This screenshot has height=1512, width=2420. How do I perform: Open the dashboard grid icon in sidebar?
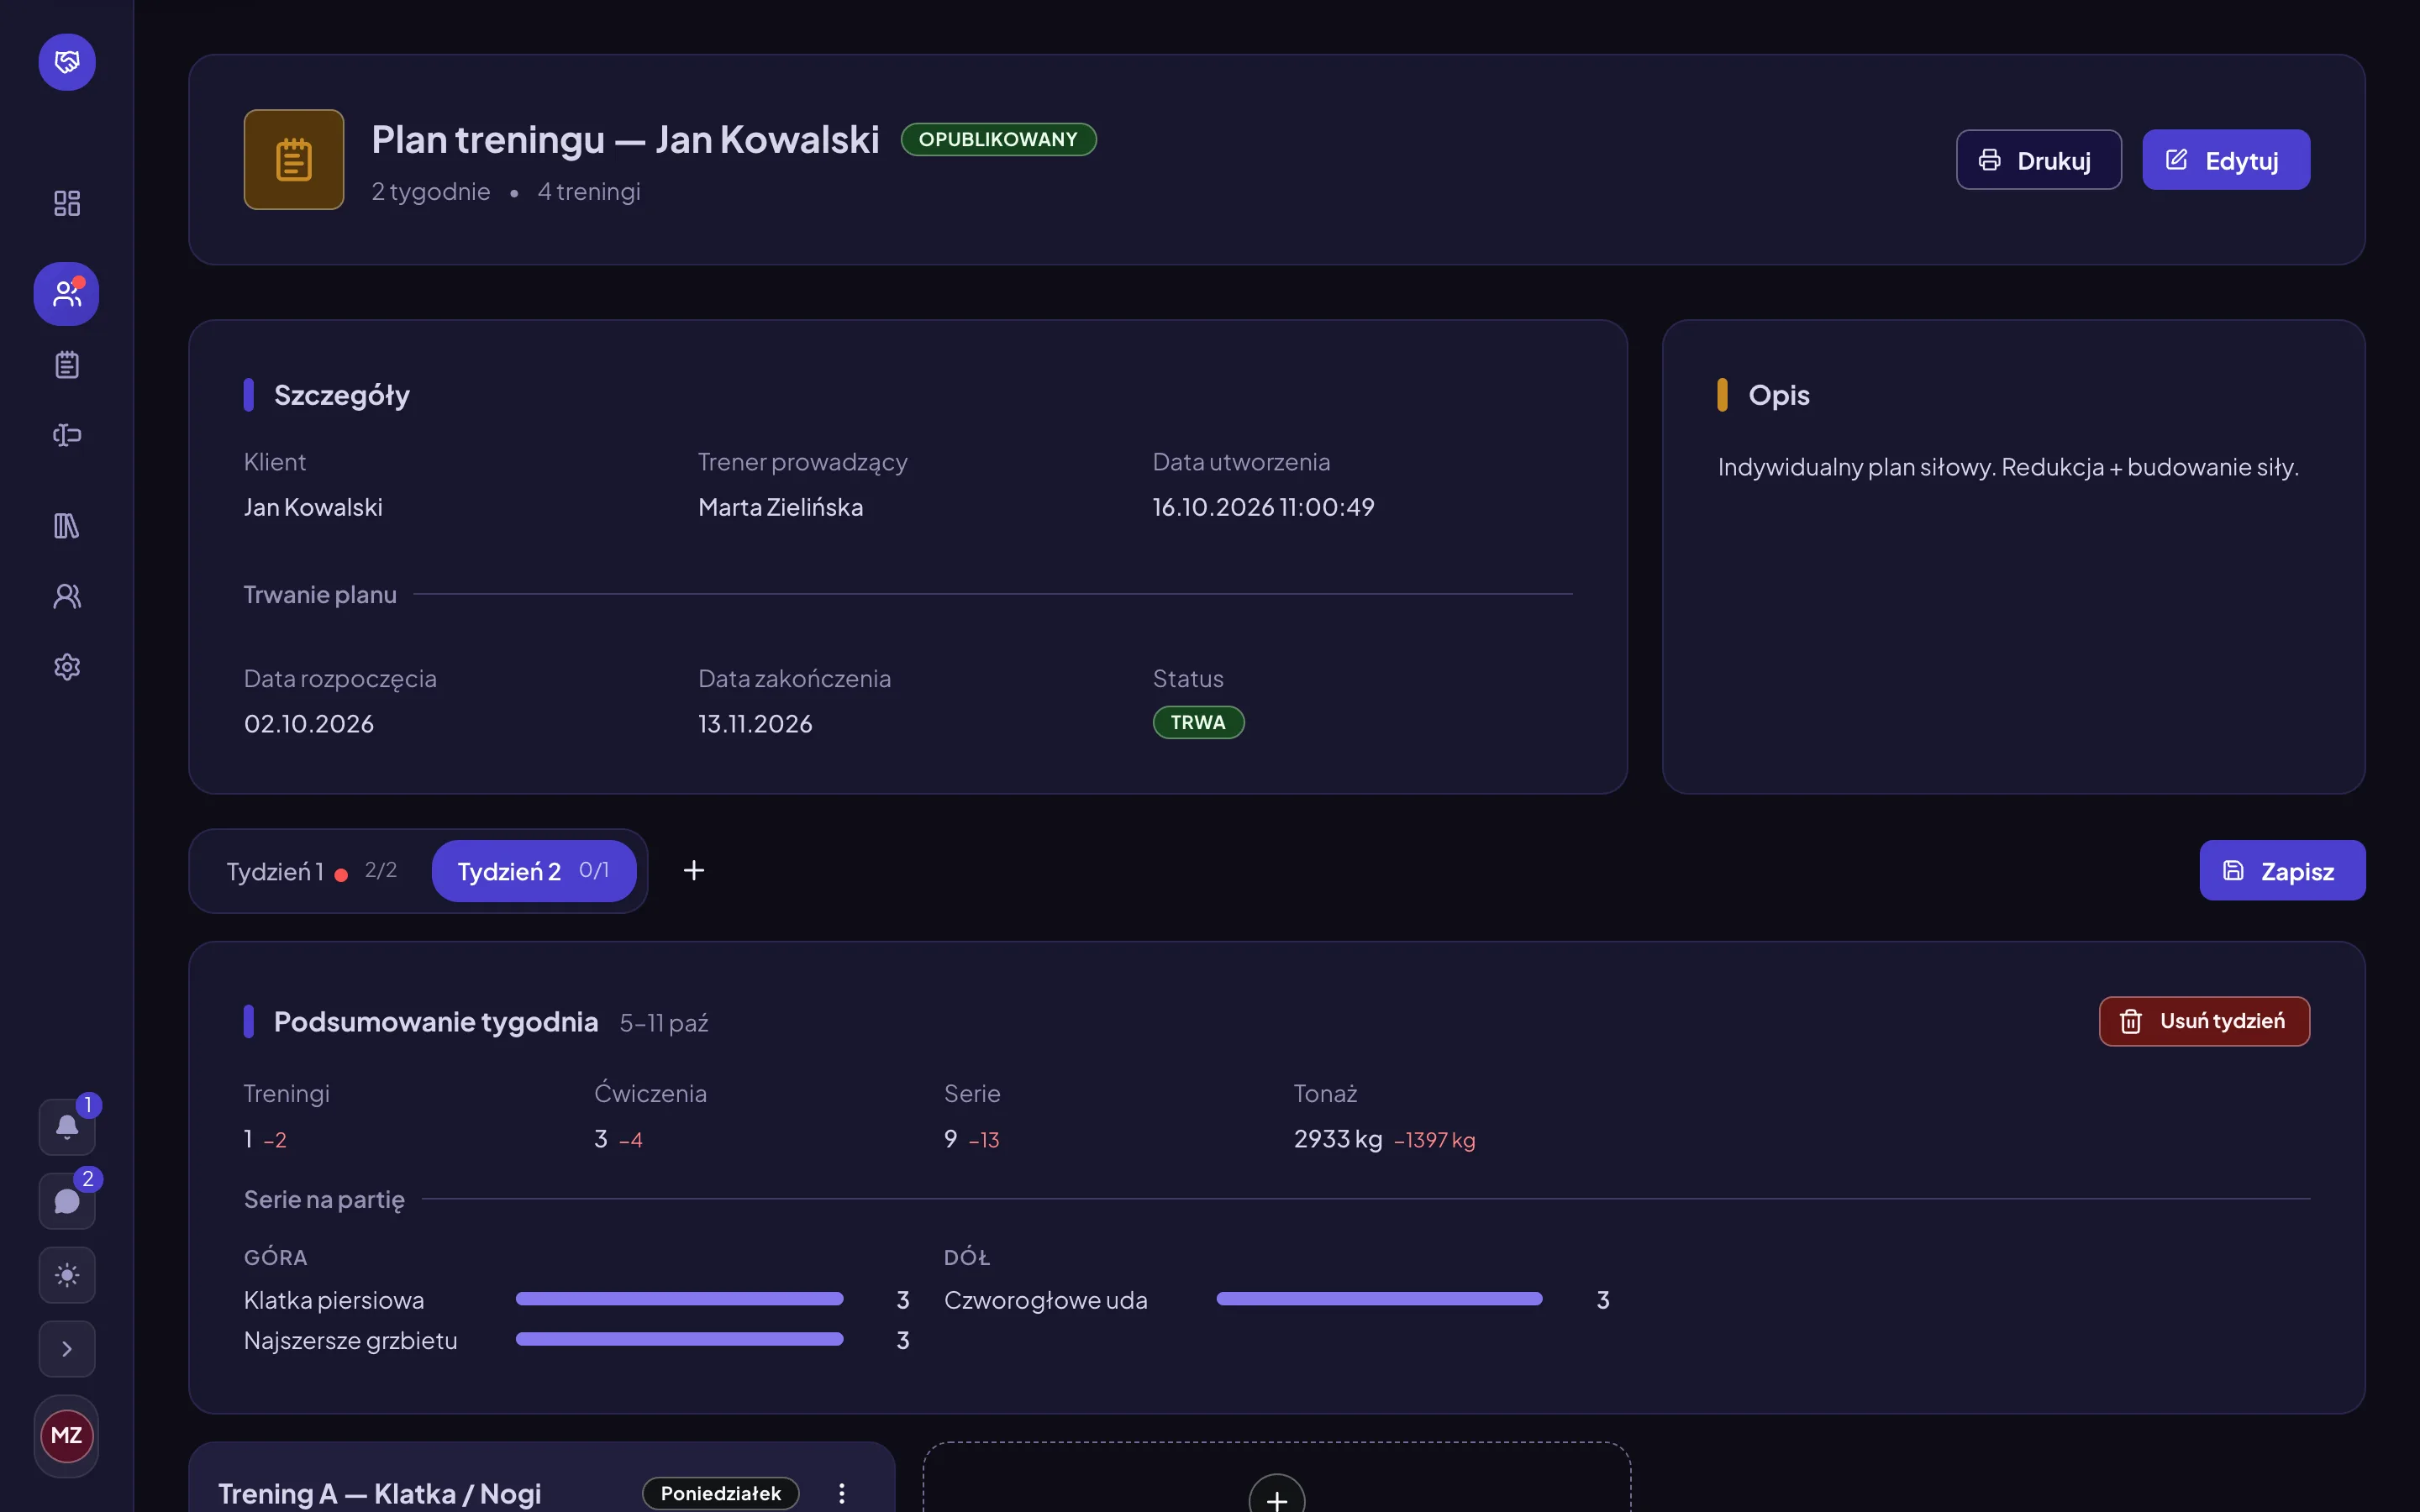coord(67,204)
